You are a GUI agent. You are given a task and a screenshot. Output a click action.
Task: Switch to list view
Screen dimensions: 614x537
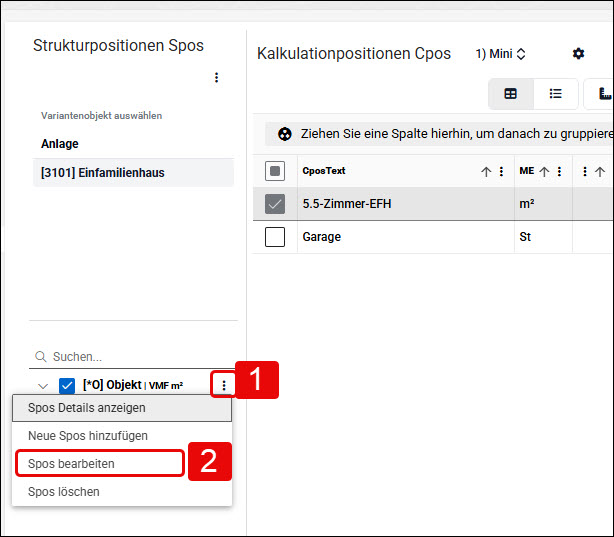(x=555, y=94)
